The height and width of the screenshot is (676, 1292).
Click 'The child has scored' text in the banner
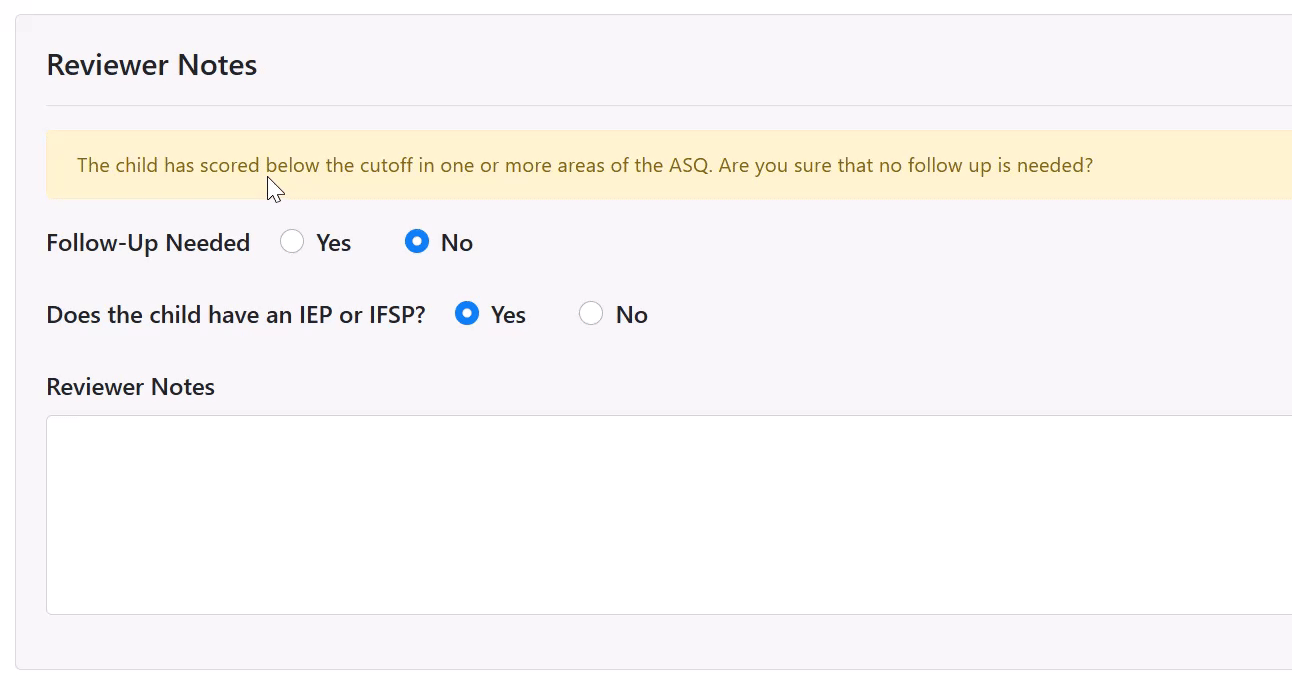coord(168,165)
